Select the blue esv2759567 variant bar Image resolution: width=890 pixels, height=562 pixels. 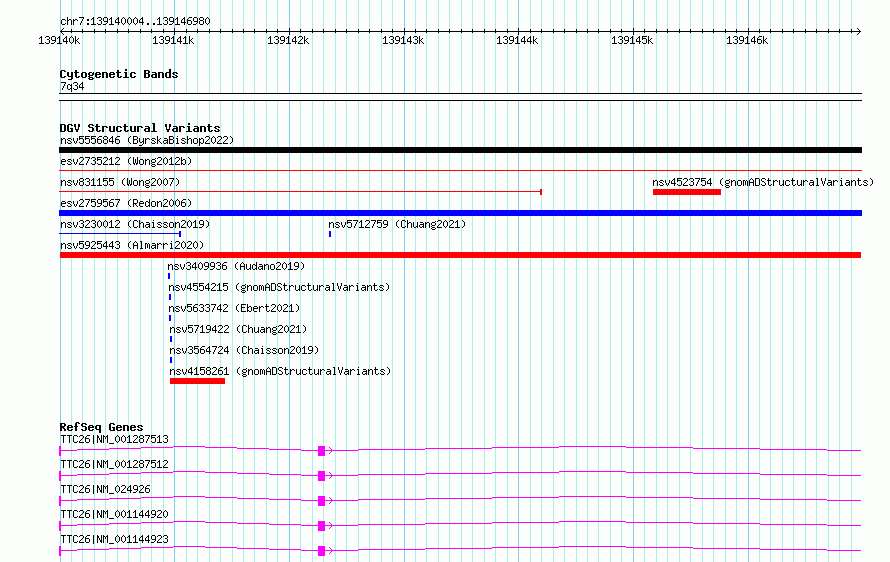point(460,213)
